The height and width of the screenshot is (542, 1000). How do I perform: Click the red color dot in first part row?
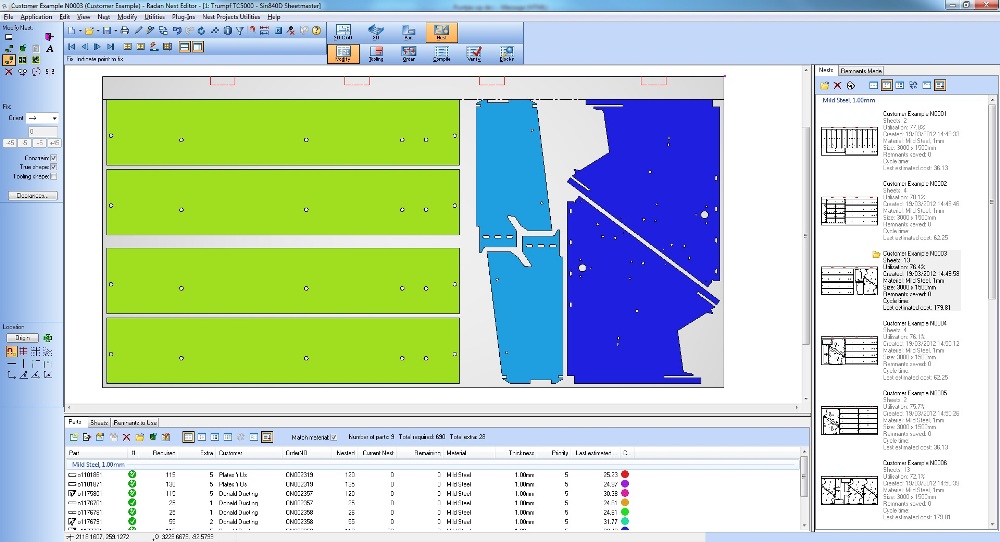(x=626, y=474)
